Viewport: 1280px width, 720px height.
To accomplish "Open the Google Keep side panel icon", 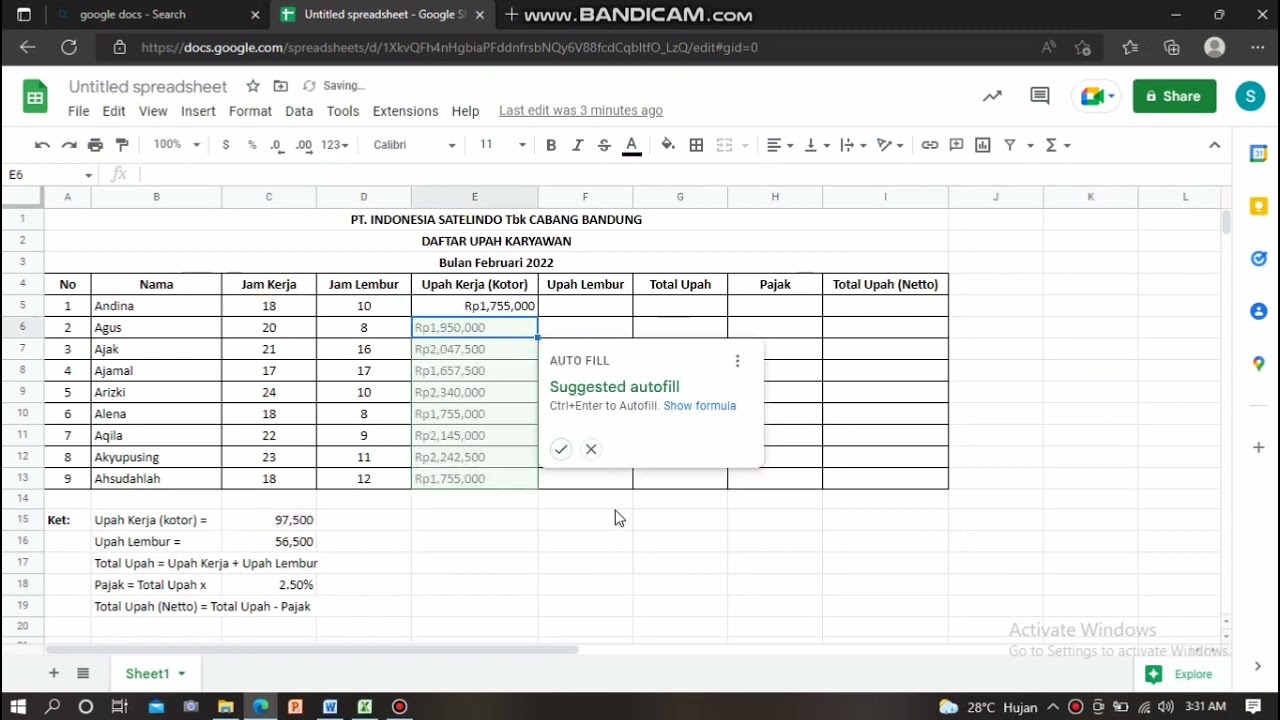I will [1258, 207].
